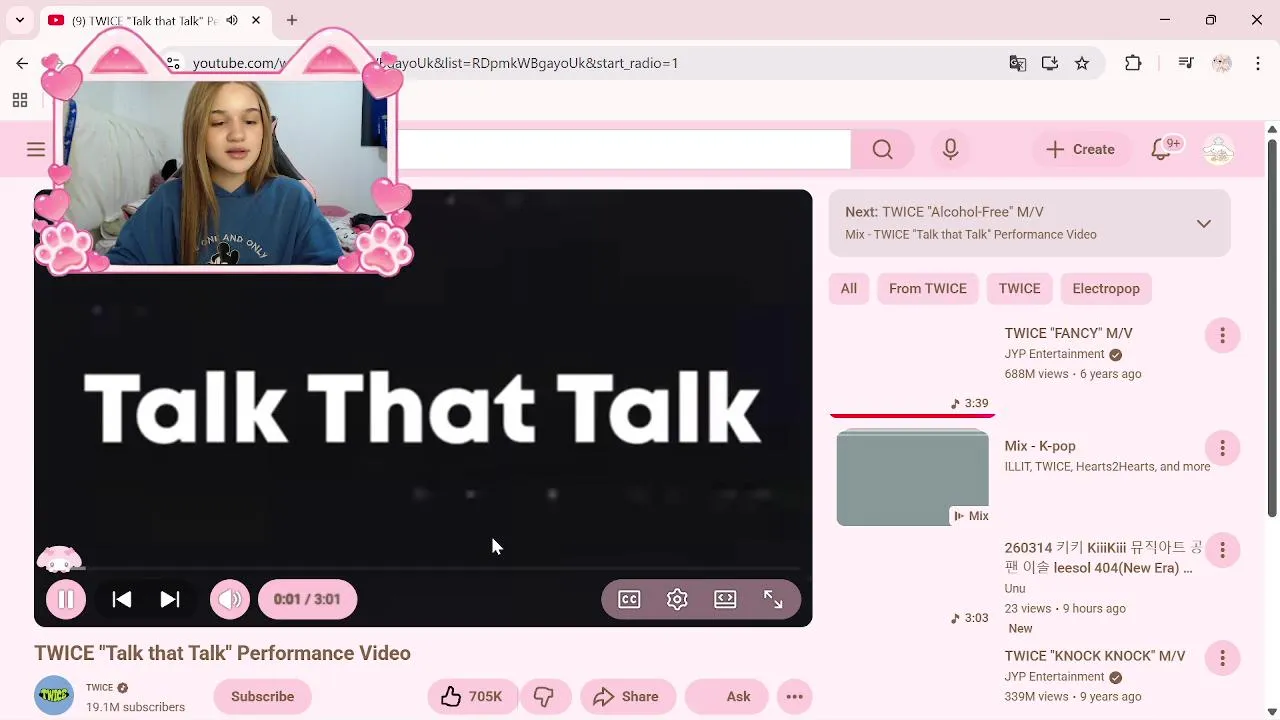Click JYP Entertainment under FANCY

[1054, 354]
